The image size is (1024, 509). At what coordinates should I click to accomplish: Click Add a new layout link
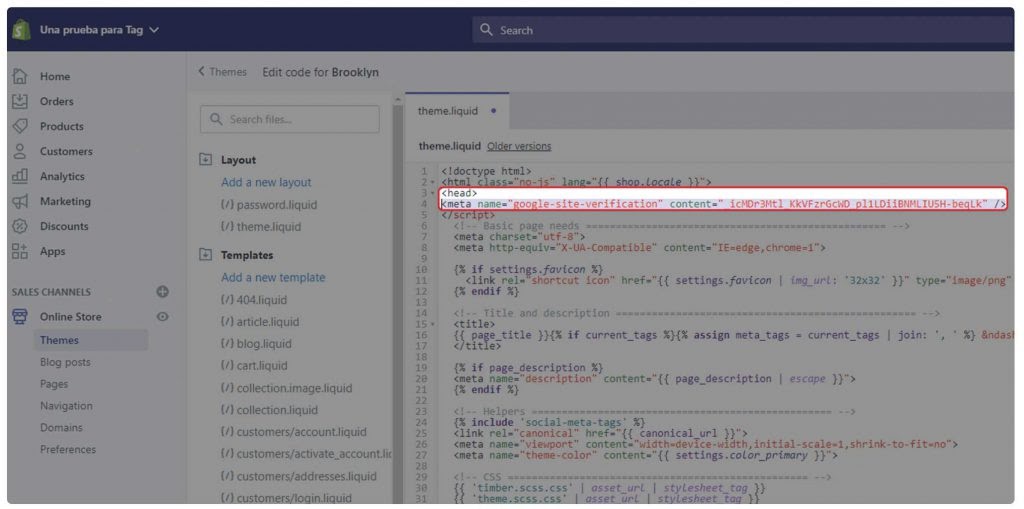point(266,182)
